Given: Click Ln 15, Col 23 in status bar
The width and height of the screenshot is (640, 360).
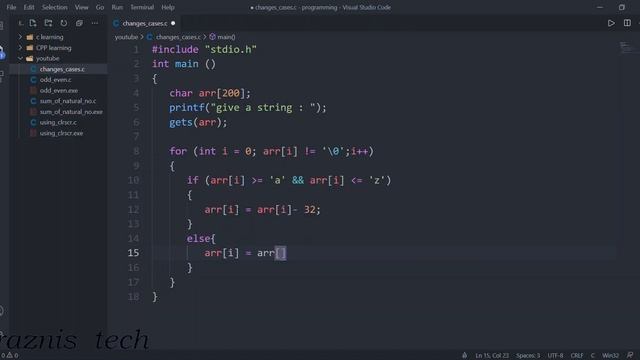Looking at the screenshot, I should (492, 356).
